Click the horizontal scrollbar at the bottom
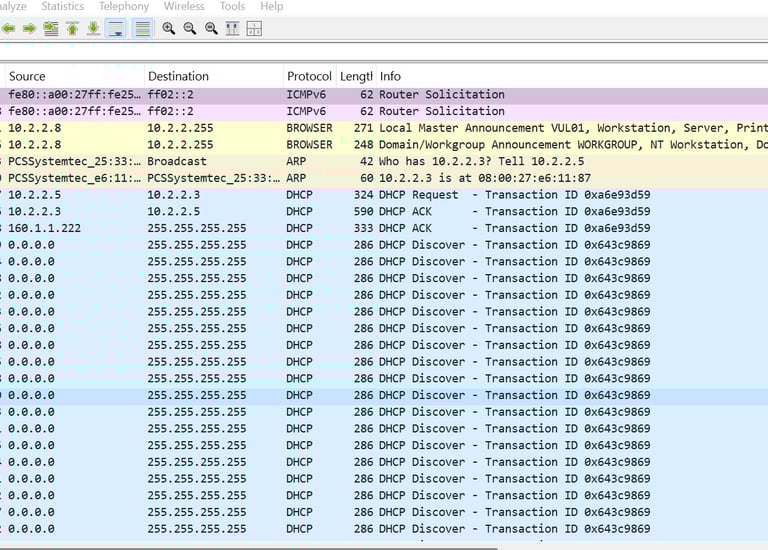 tap(249, 548)
